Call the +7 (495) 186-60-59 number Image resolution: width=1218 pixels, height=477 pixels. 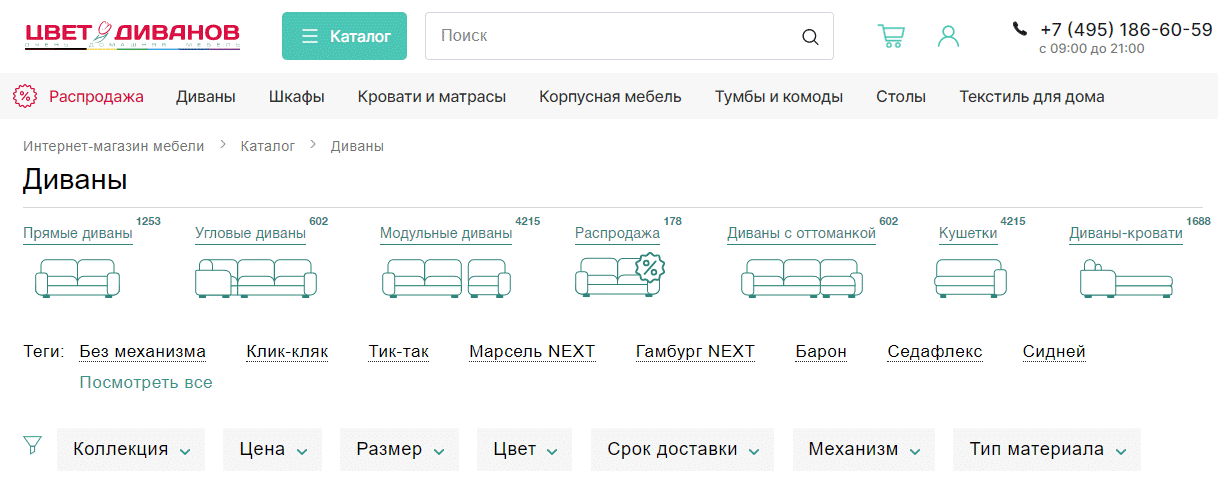[x=1126, y=29]
